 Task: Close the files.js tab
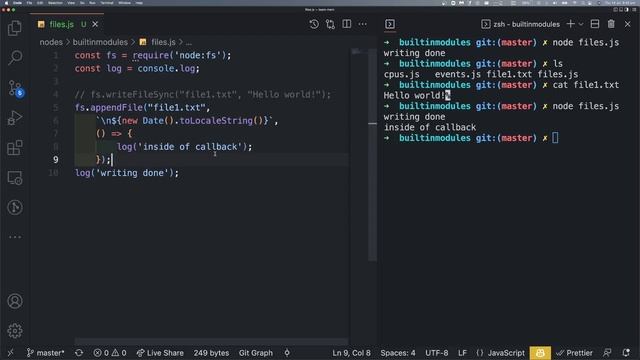tap(95, 24)
